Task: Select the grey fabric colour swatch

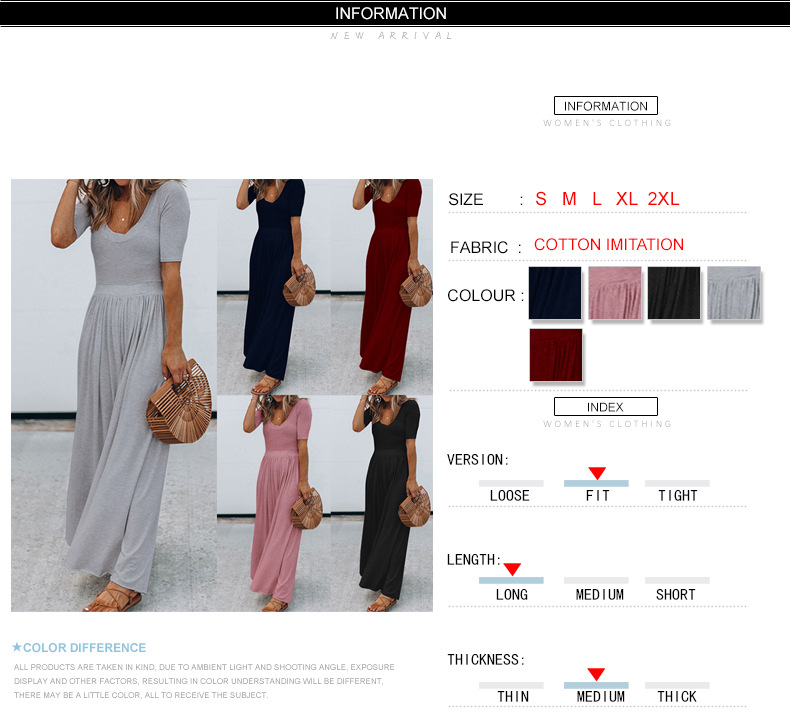Action: tap(734, 293)
